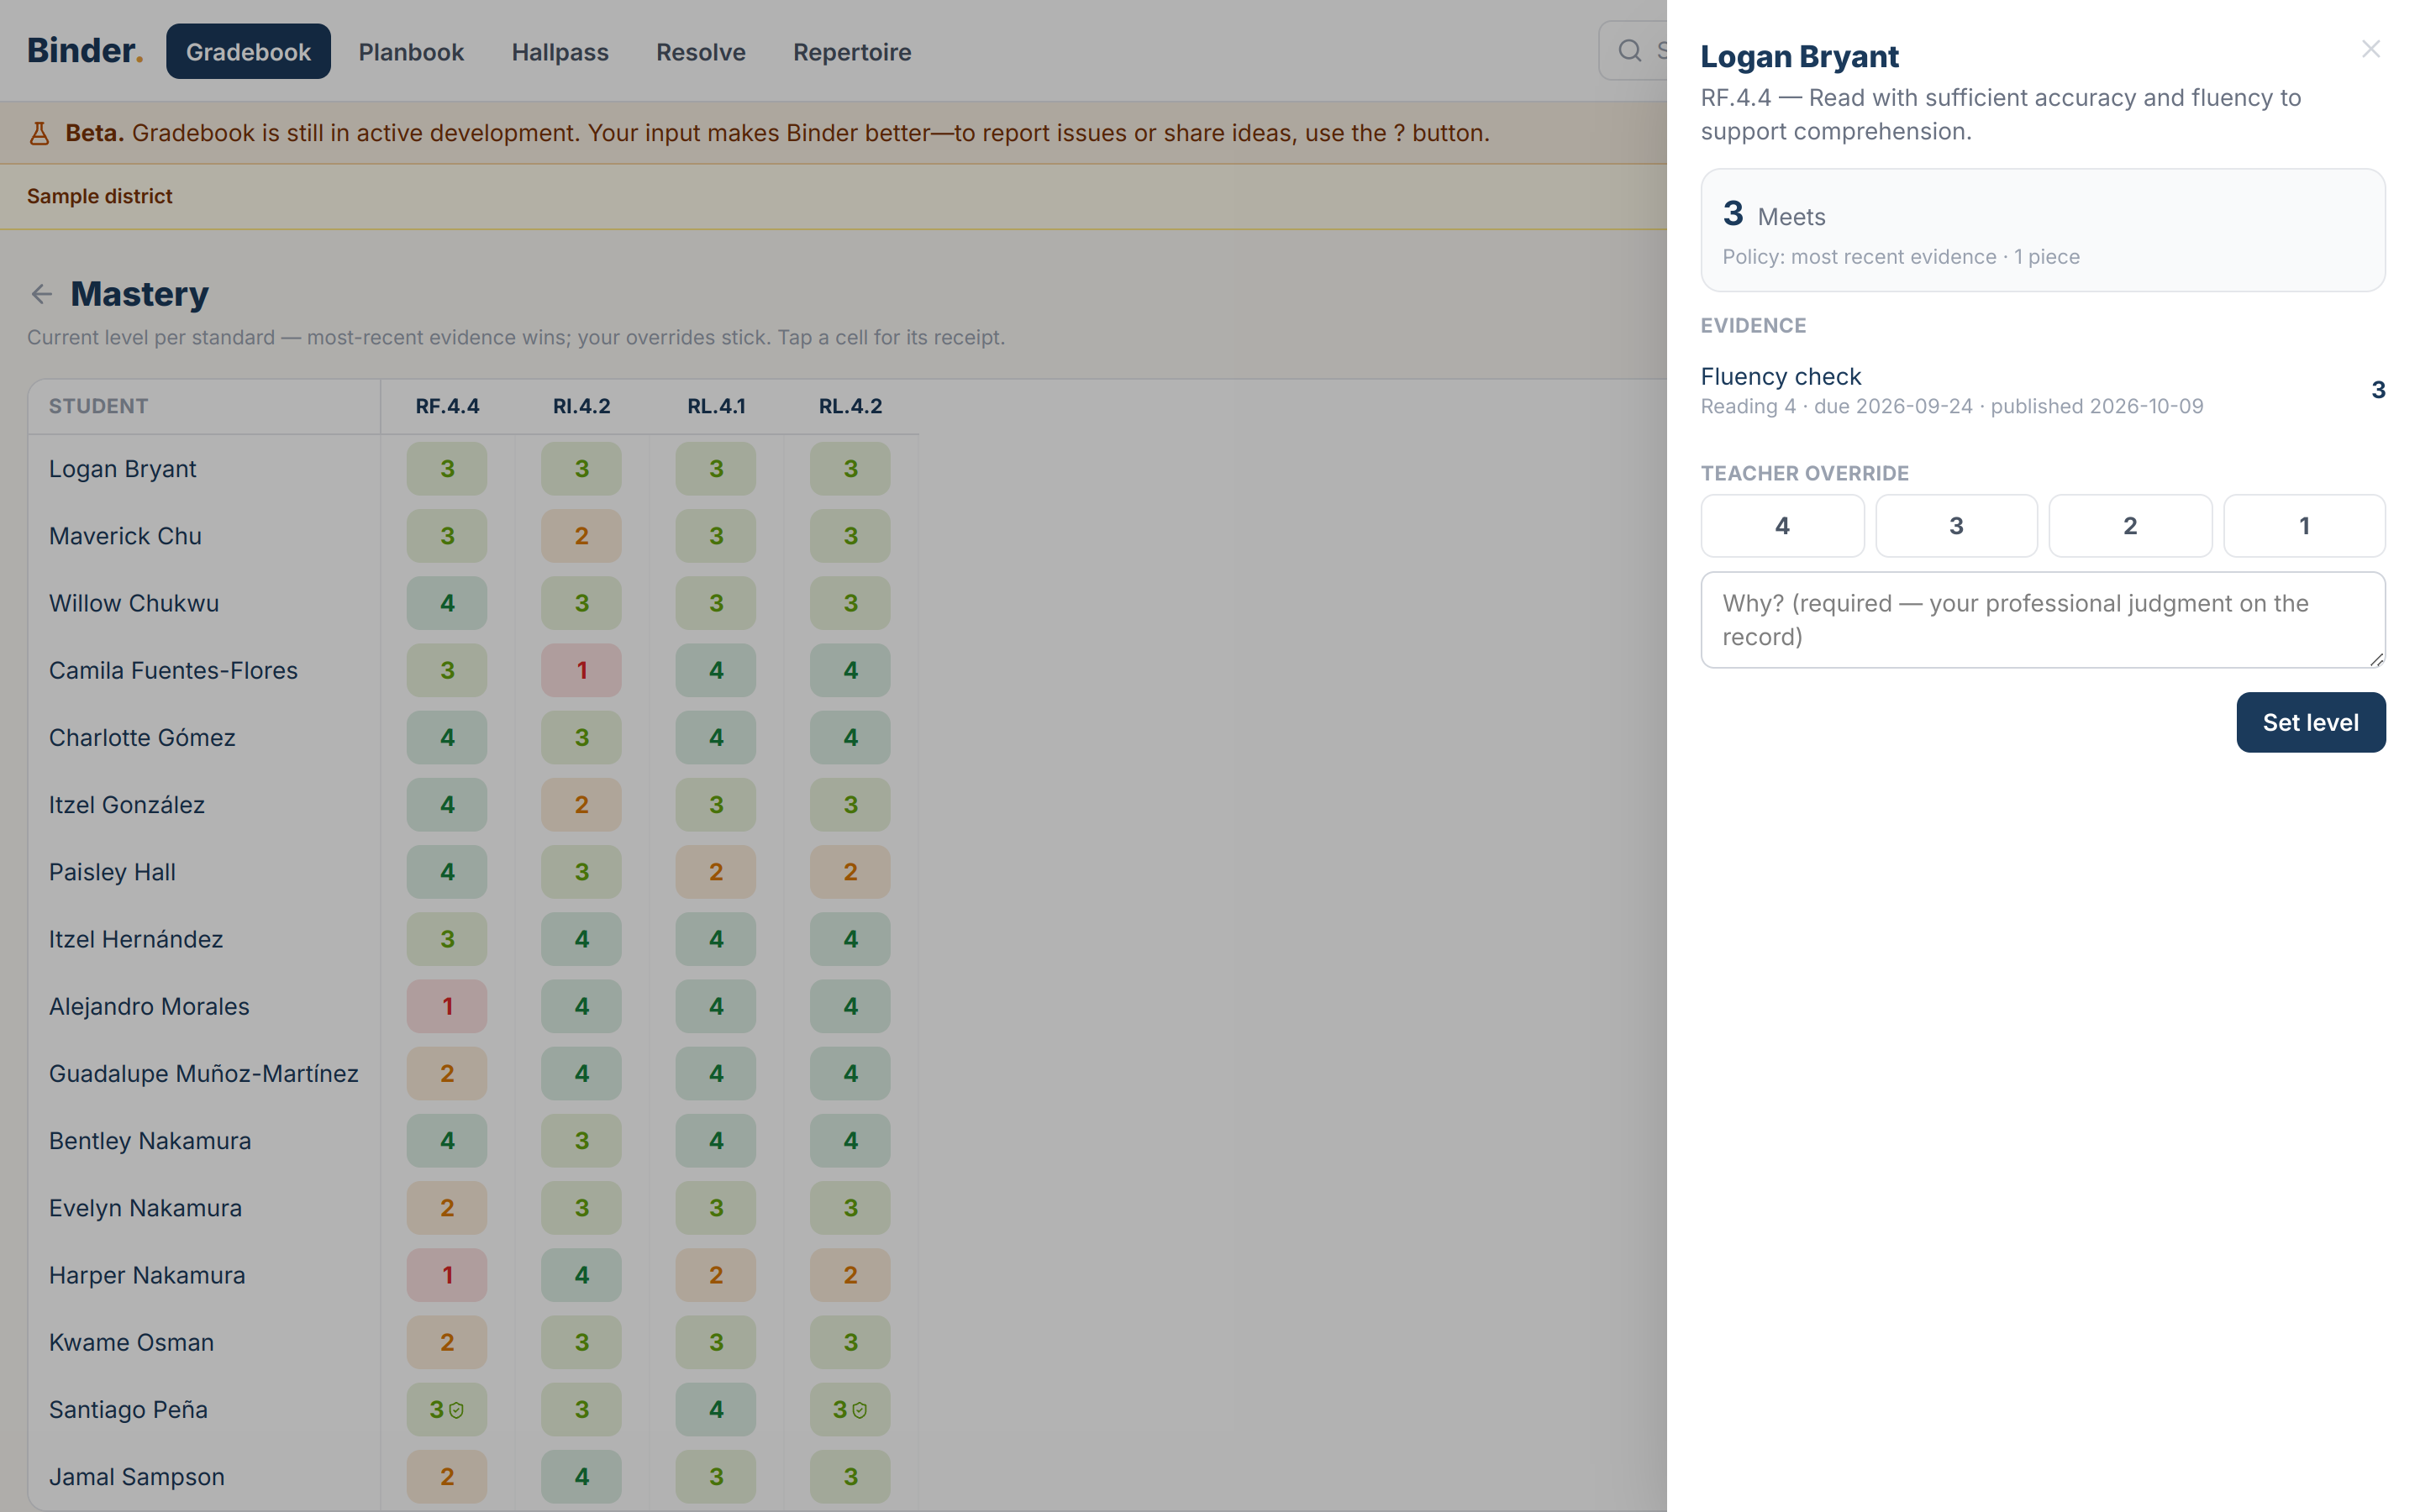Screen dimensions: 2420x1512
Task: Close the Logan Bryant side panel
Action: point(2370,49)
